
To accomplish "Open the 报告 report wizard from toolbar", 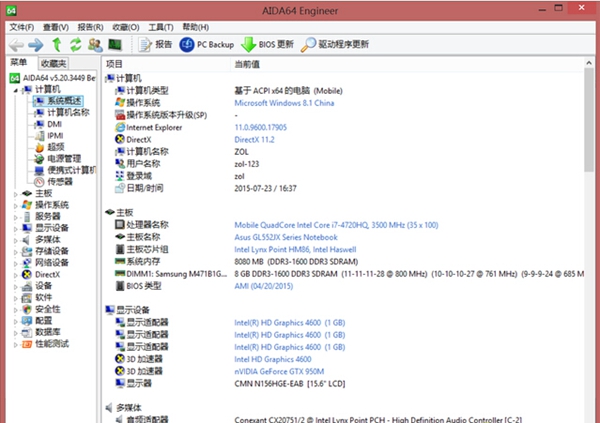I will (157, 45).
